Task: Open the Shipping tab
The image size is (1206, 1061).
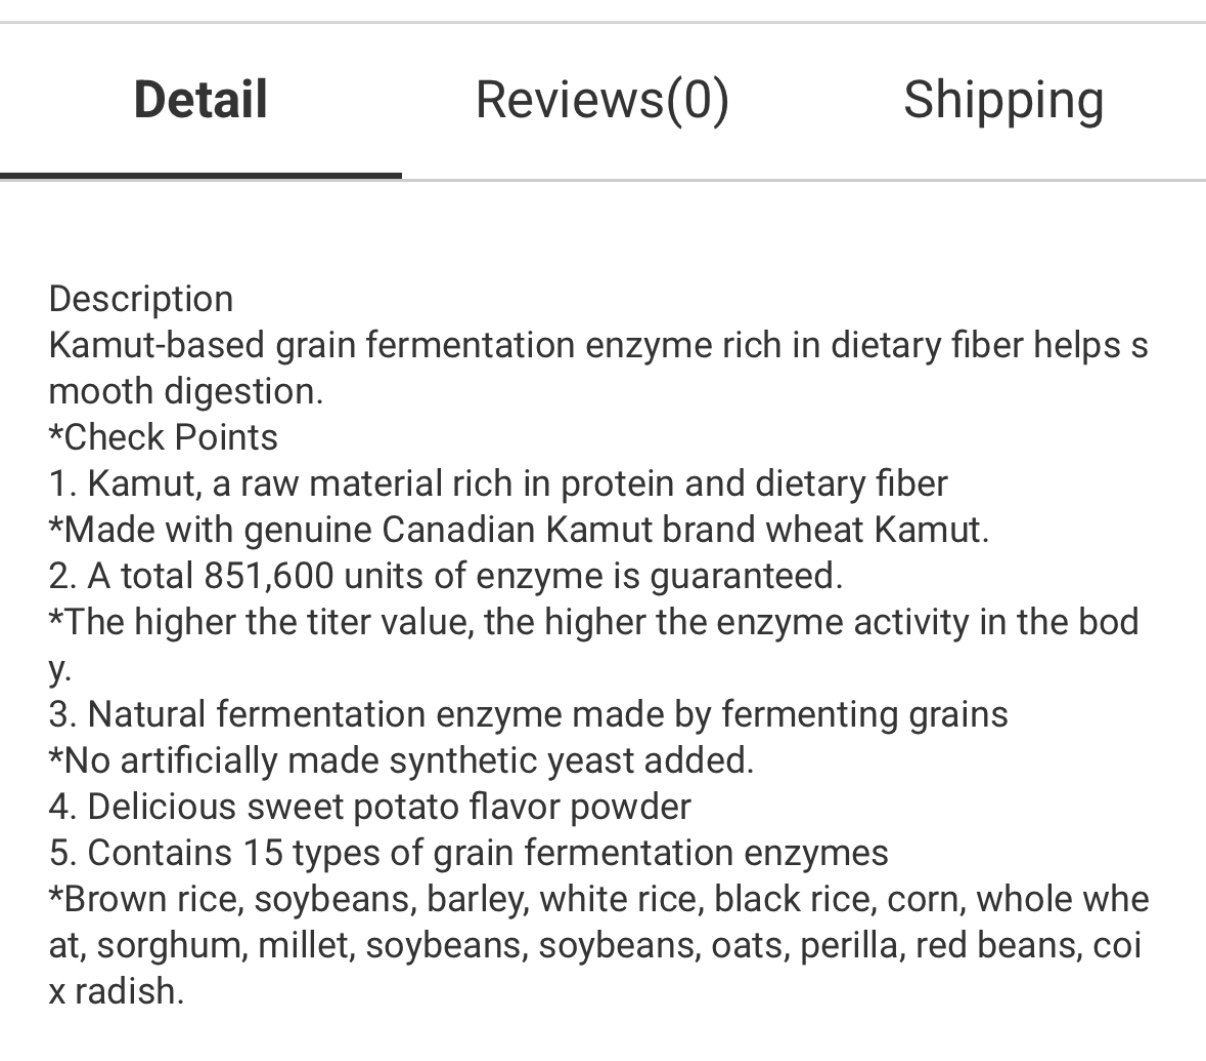Action: click(1003, 100)
